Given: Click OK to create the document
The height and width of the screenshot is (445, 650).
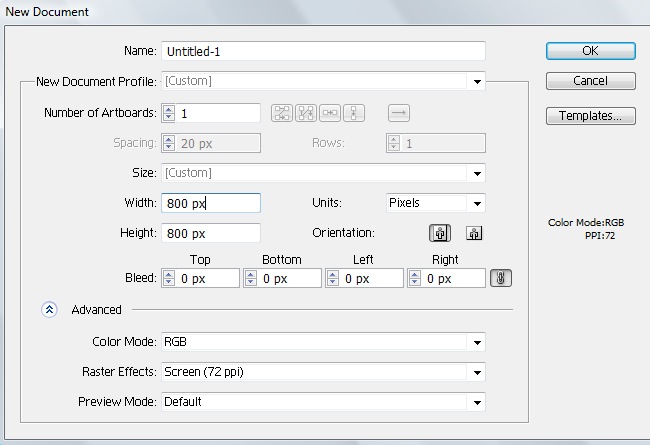Looking at the screenshot, I should tap(591, 51).
